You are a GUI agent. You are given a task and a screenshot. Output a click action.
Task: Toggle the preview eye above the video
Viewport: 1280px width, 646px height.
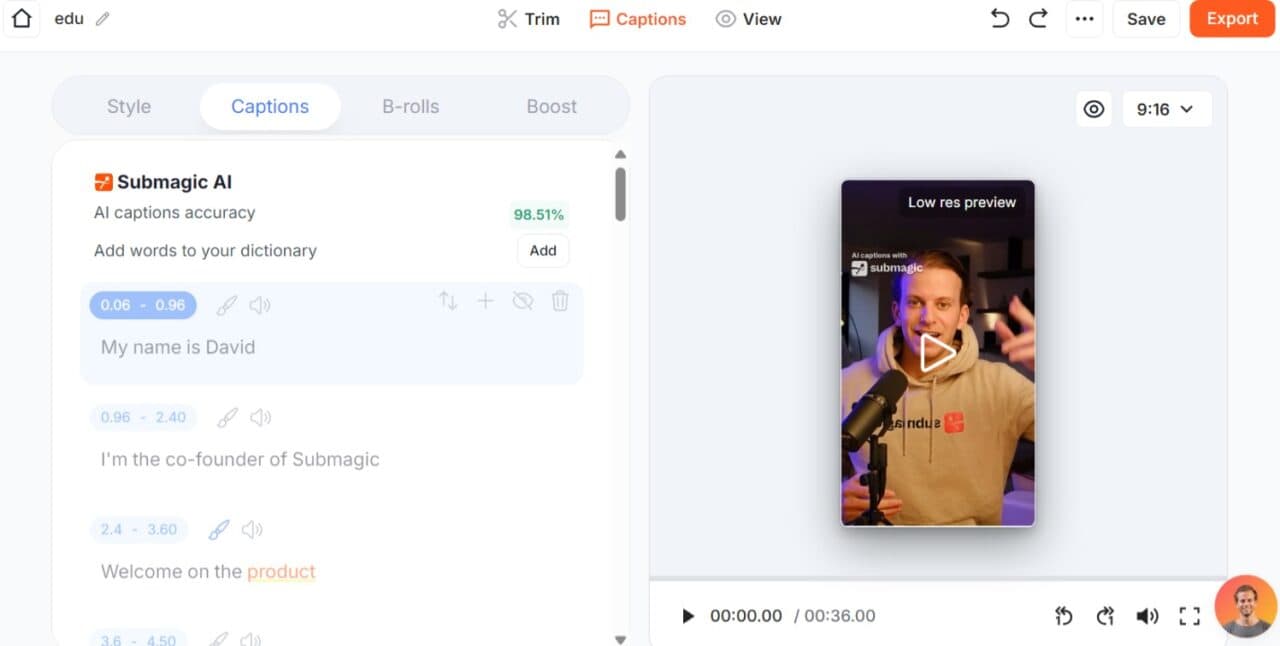point(1093,109)
